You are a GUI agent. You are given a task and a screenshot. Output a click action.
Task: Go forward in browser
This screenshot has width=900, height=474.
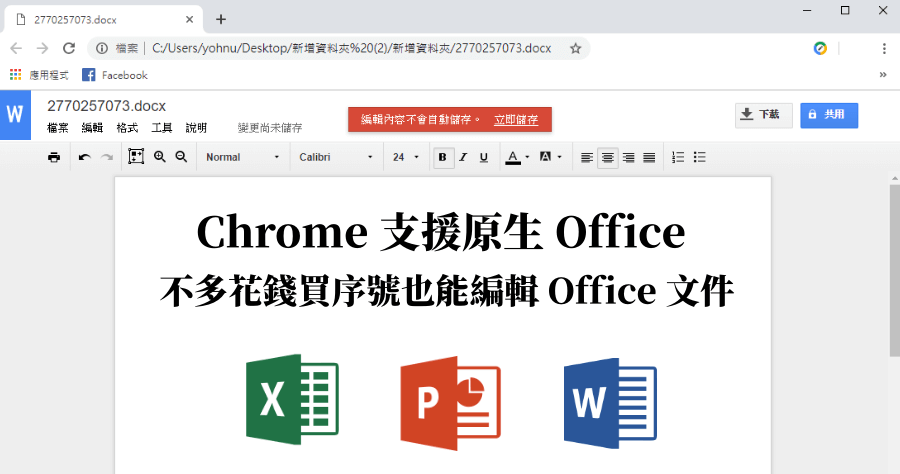click(x=42, y=48)
